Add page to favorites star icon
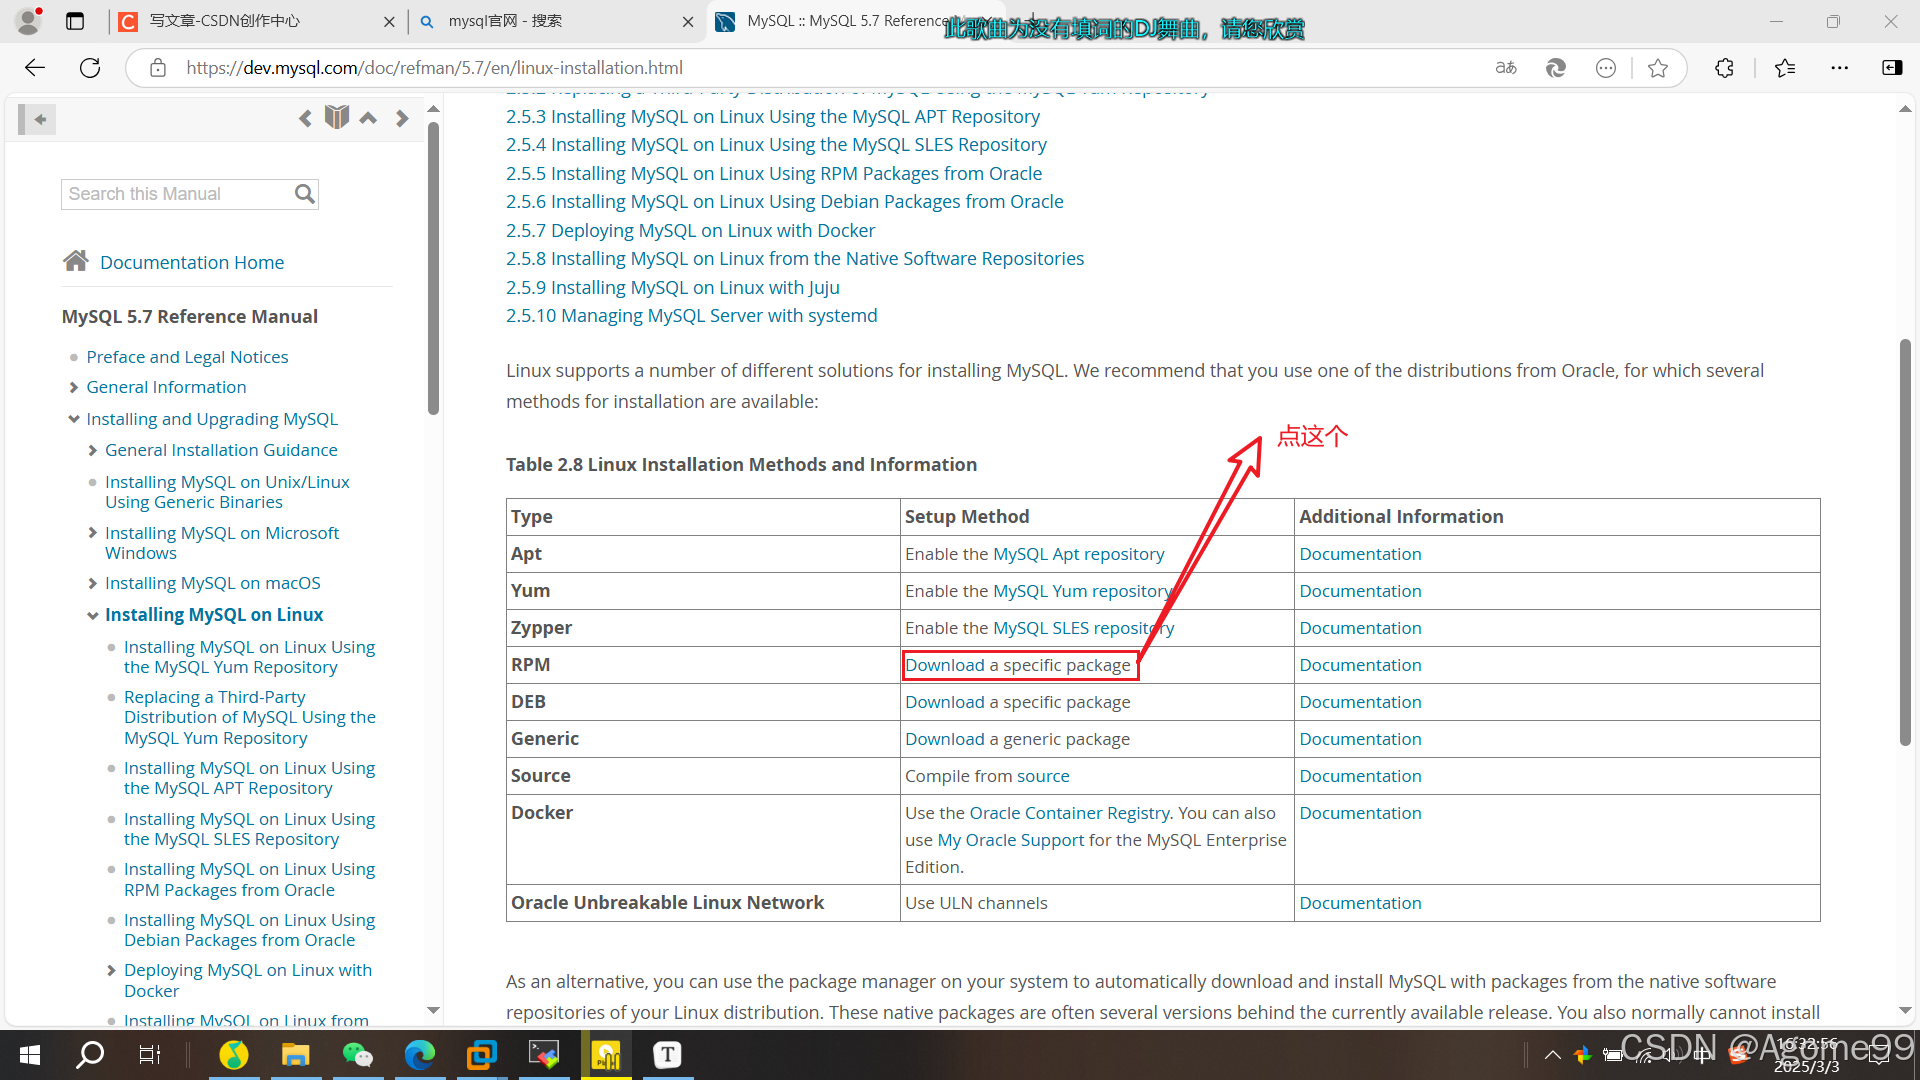This screenshot has width=1920, height=1080. pyautogui.click(x=1658, y=68)
